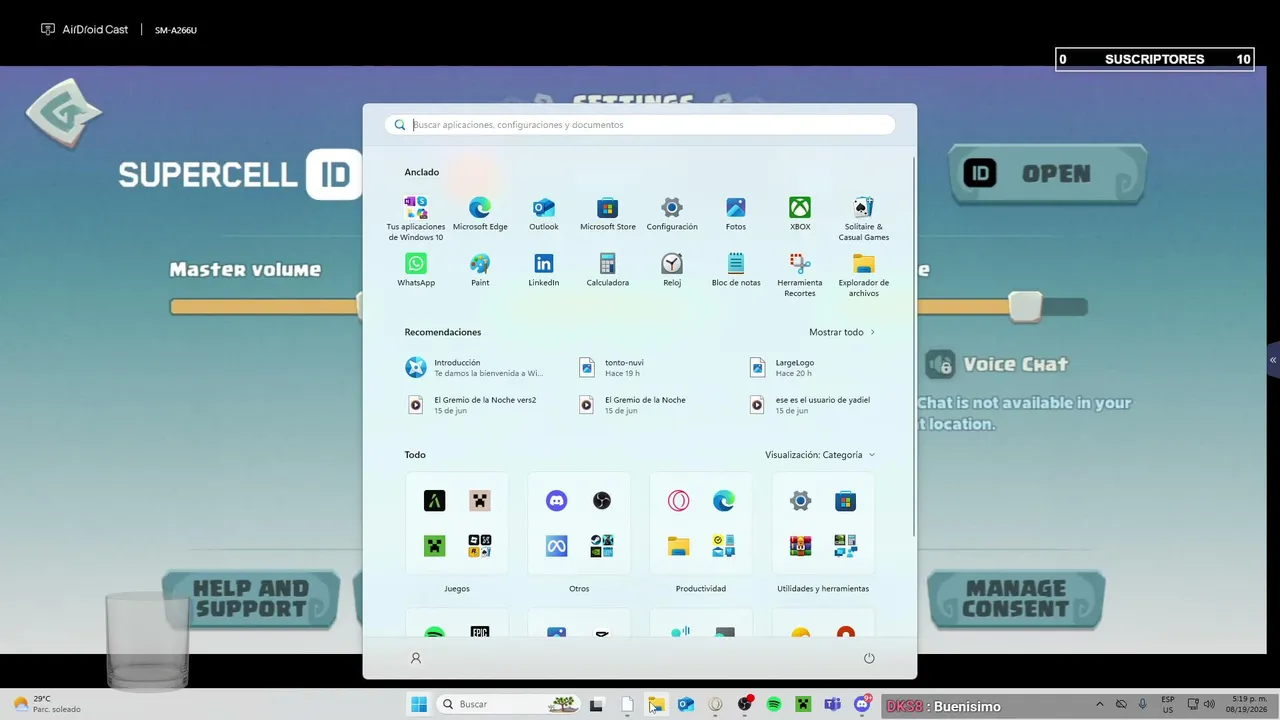Switch the ESP US keyboard language
The image size is (1280, 720).
tap(1168, 704)
